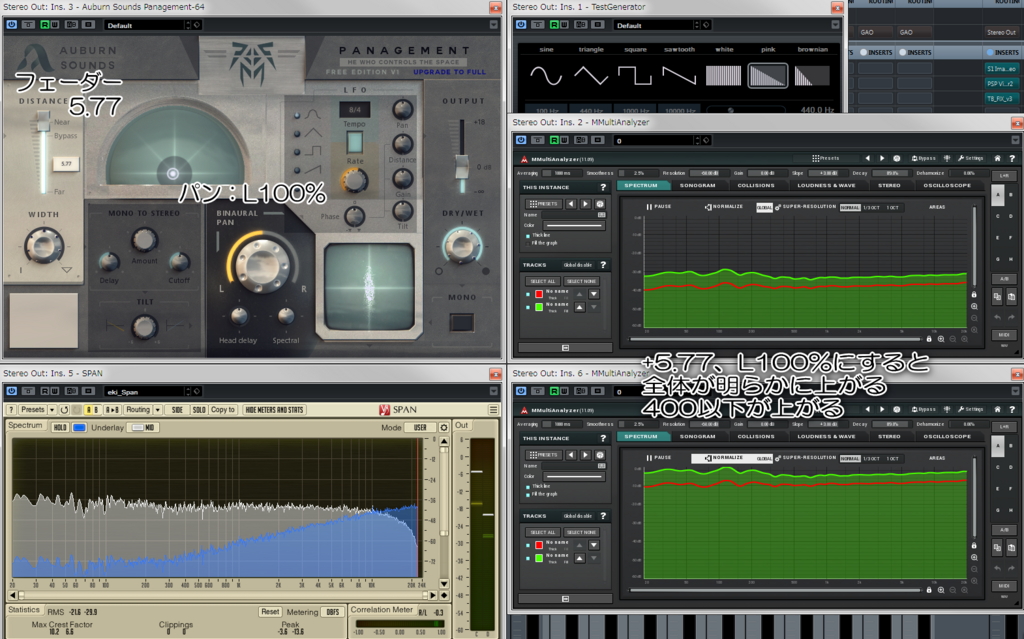The width and height of the screenshot is (1024, 639).
Task: Open the Metering DBFS selector in SPAN
Action: 333,612
